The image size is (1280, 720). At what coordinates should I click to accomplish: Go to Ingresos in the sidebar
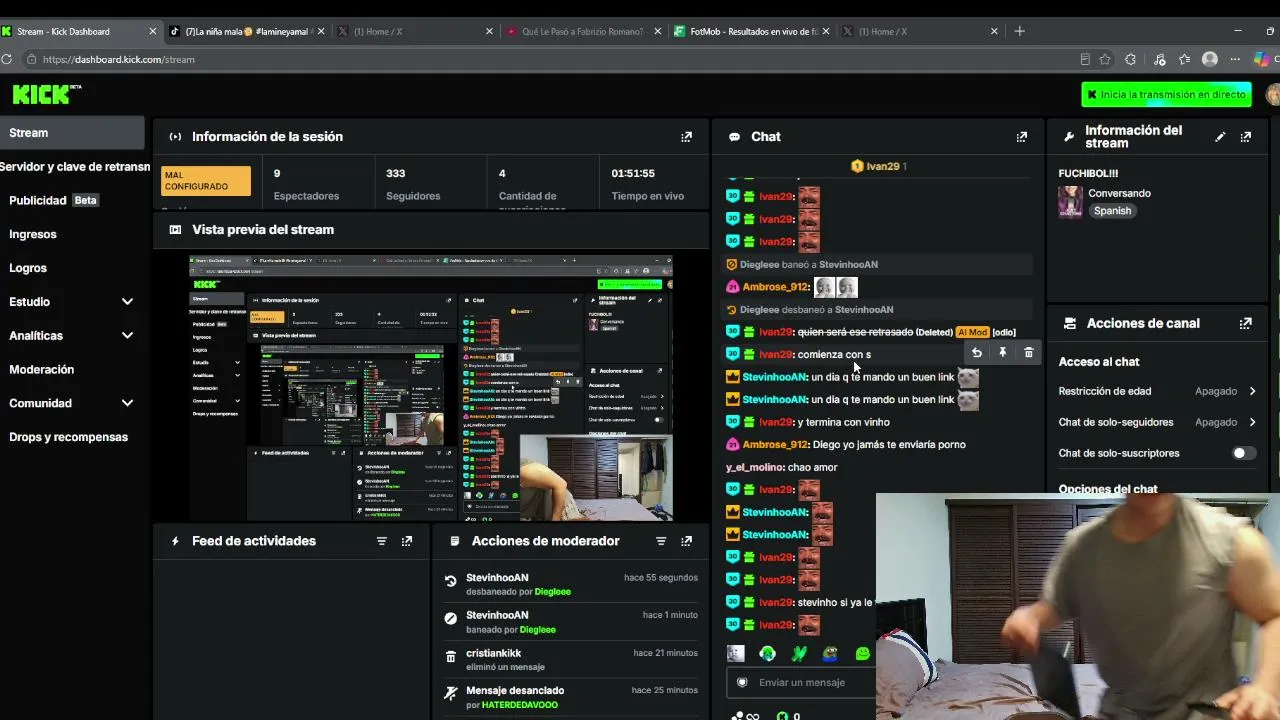point(33,234)
